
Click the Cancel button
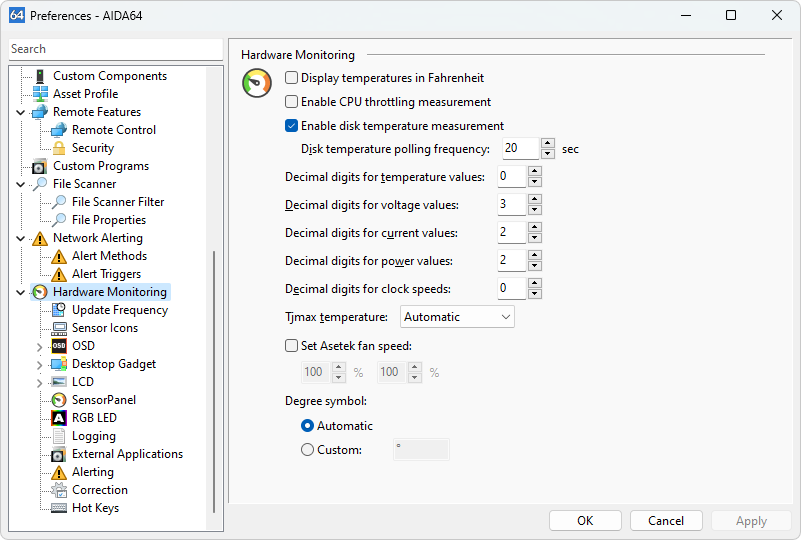(x=666, y=520)
